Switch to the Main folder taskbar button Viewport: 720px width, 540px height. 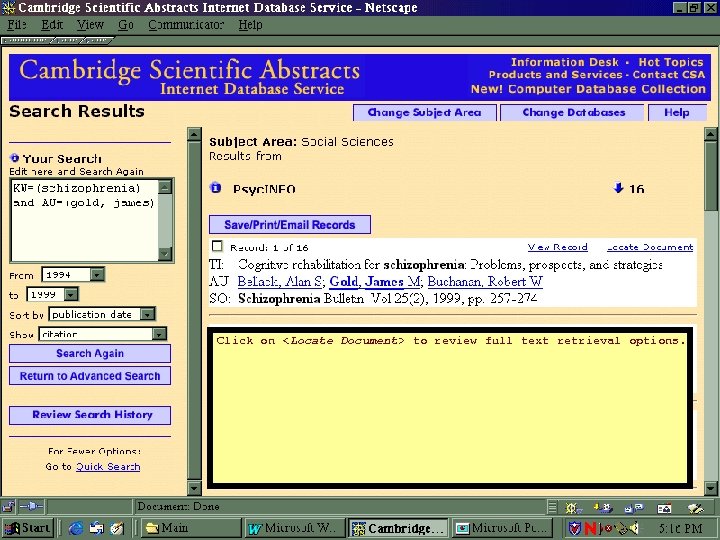(190, 528)
